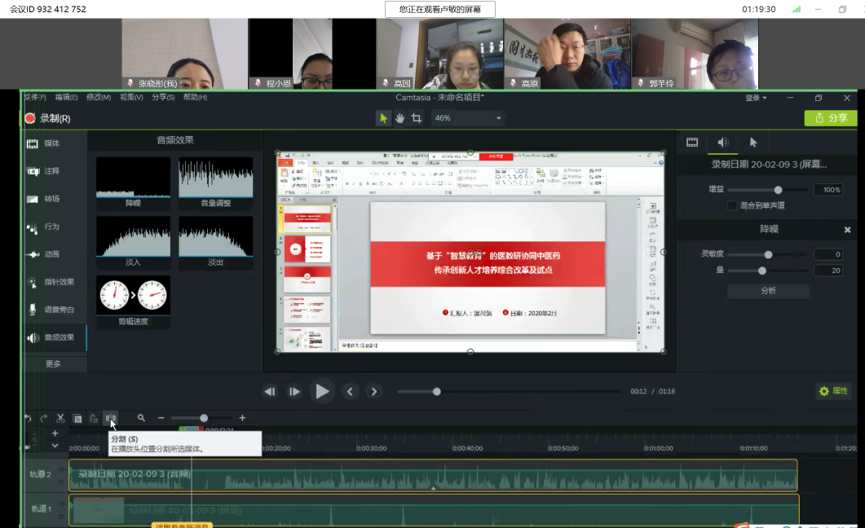865x528 pixels.
Task: Click the next frame step button
Action: pyautogui.click(x=295, y=392)
